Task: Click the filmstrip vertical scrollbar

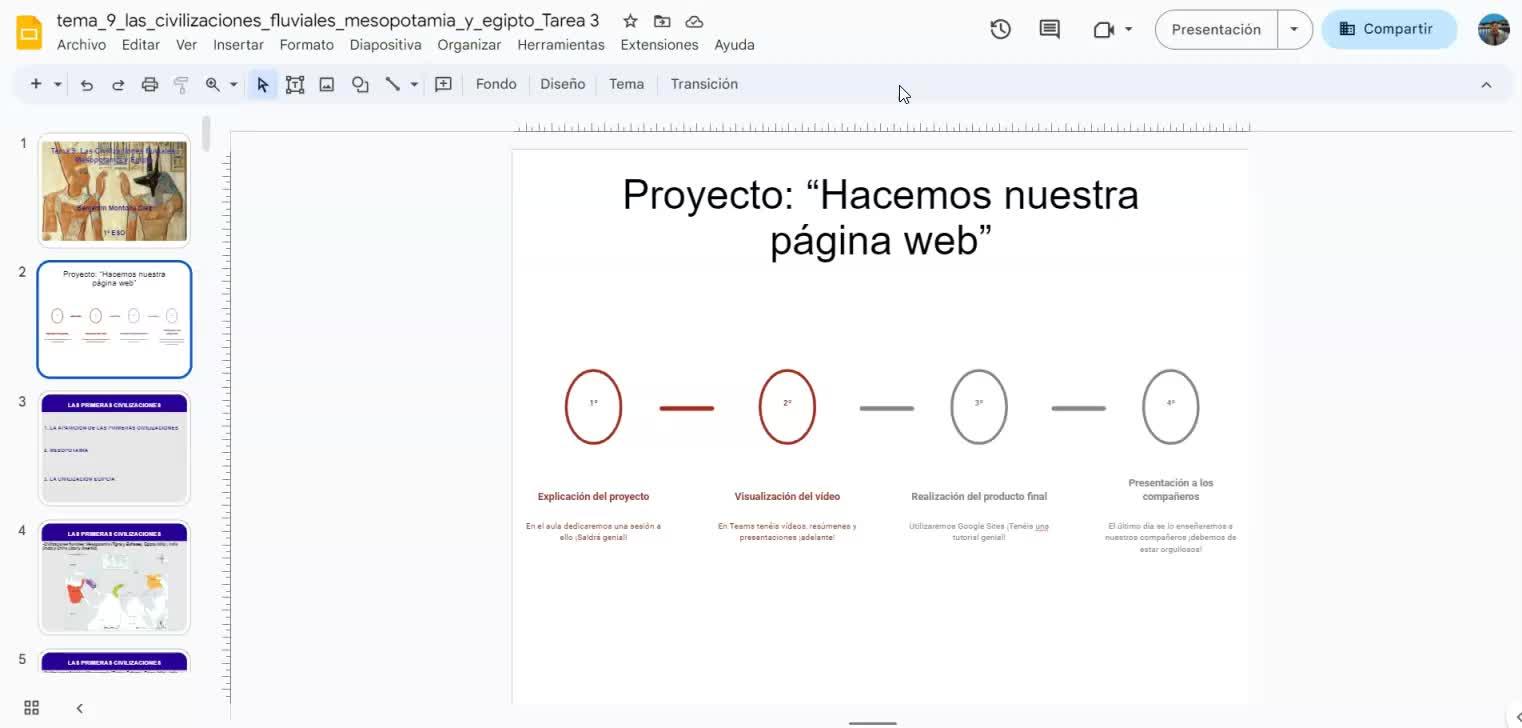Action: 206,134
